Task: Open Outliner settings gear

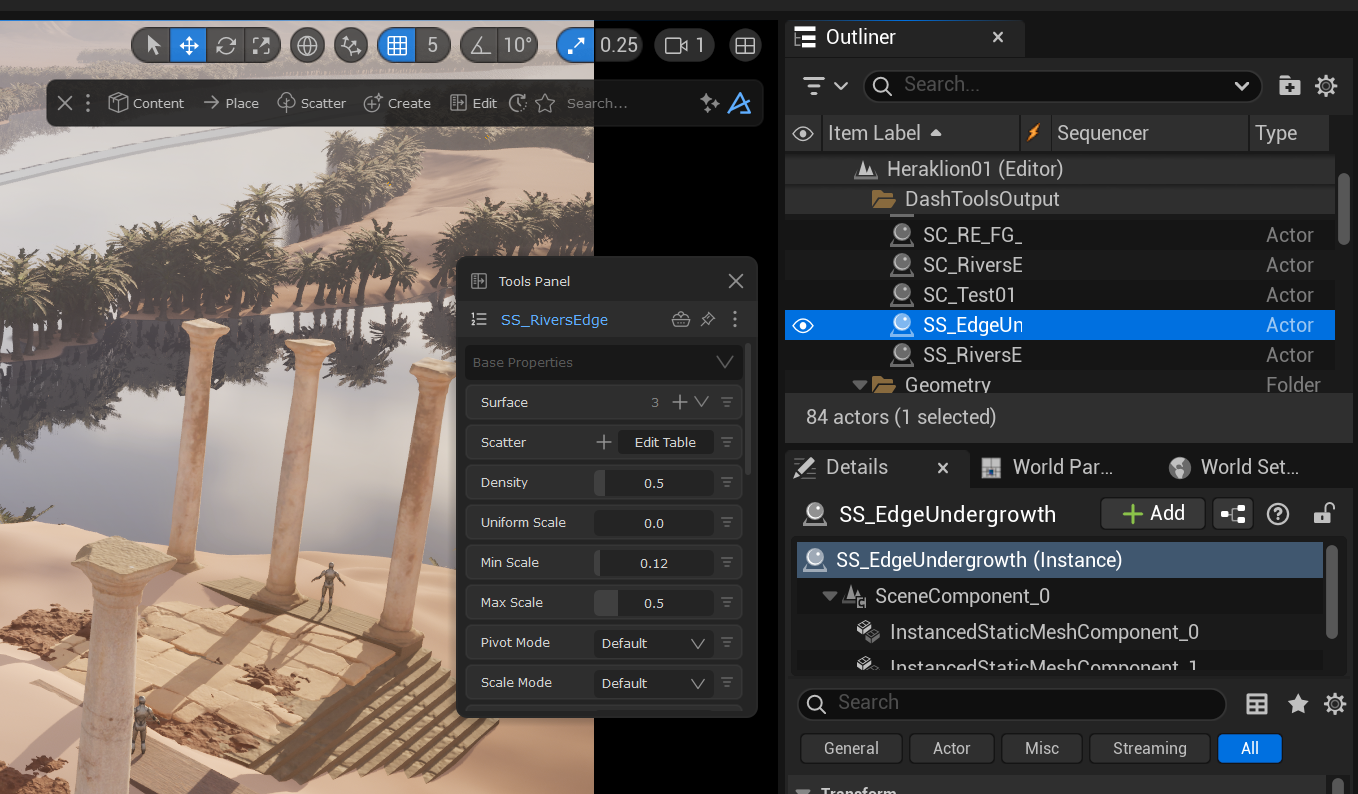Action: [1326, 85]
